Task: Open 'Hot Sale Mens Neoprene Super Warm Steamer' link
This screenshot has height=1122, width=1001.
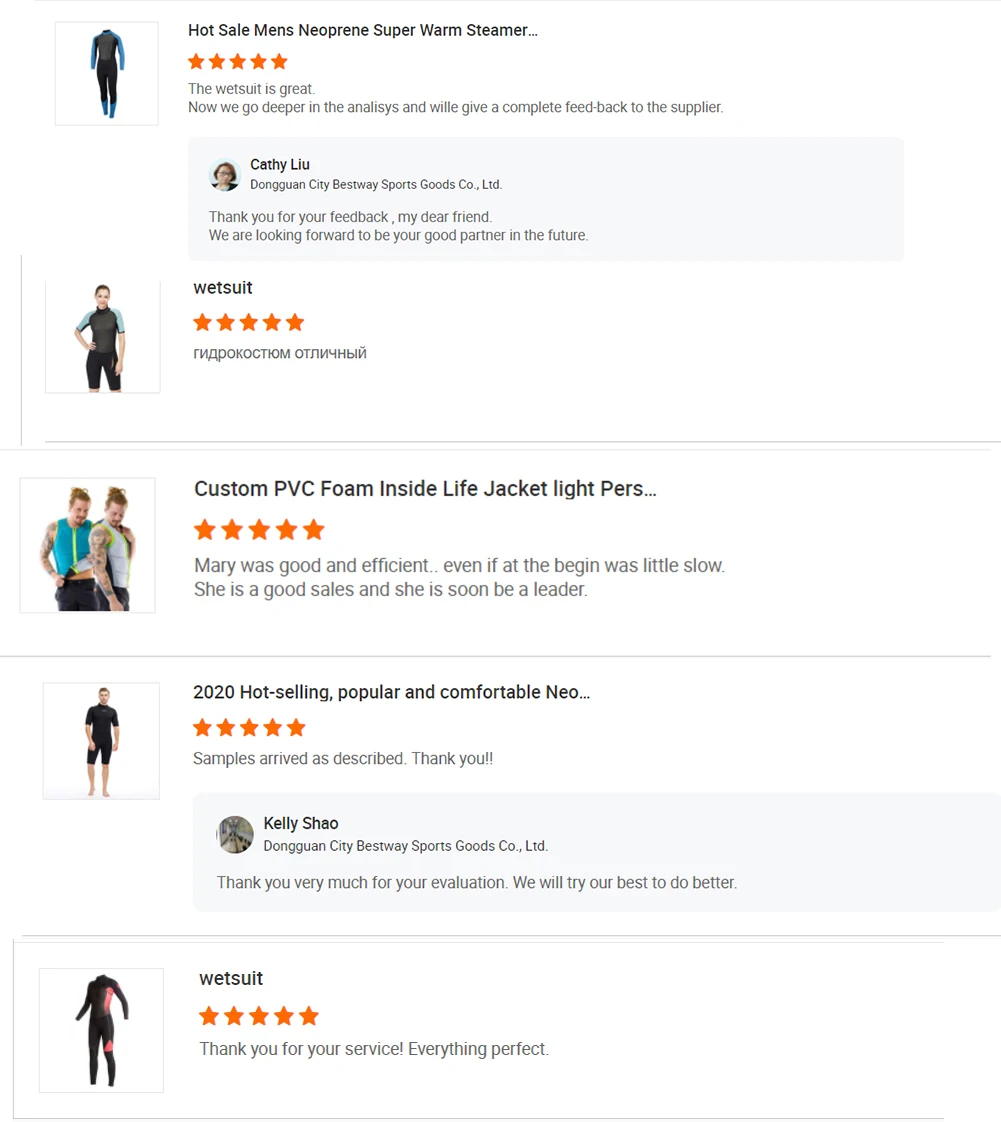Action: click(x=362, y=30)
